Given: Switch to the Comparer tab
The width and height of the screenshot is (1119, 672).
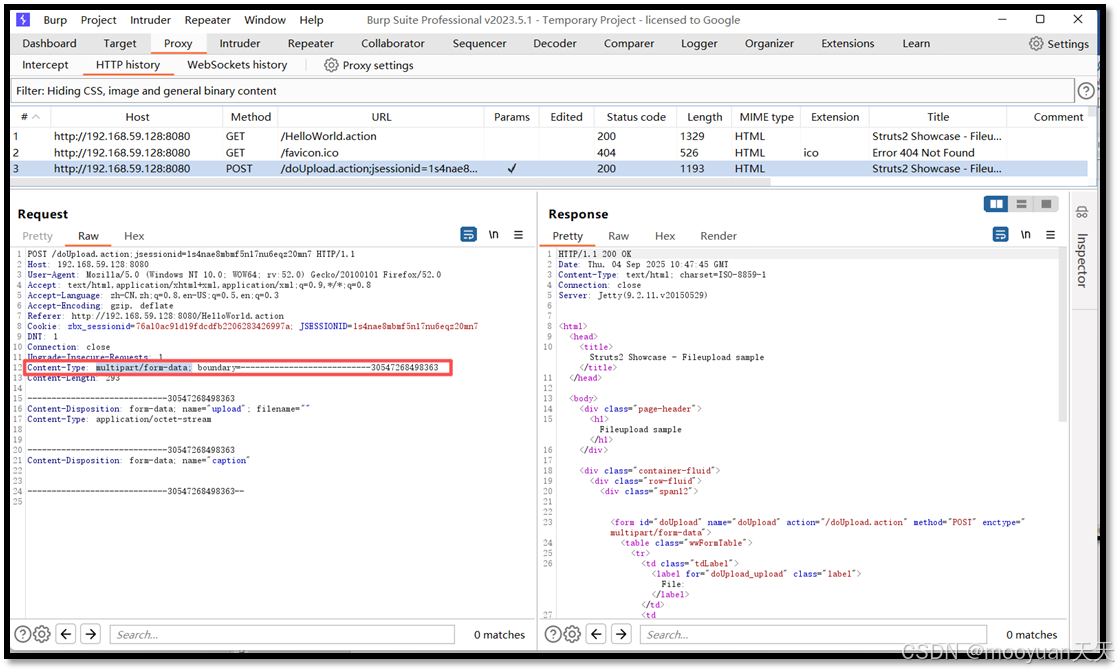Looking at the screenshot, I should (629, 44).
